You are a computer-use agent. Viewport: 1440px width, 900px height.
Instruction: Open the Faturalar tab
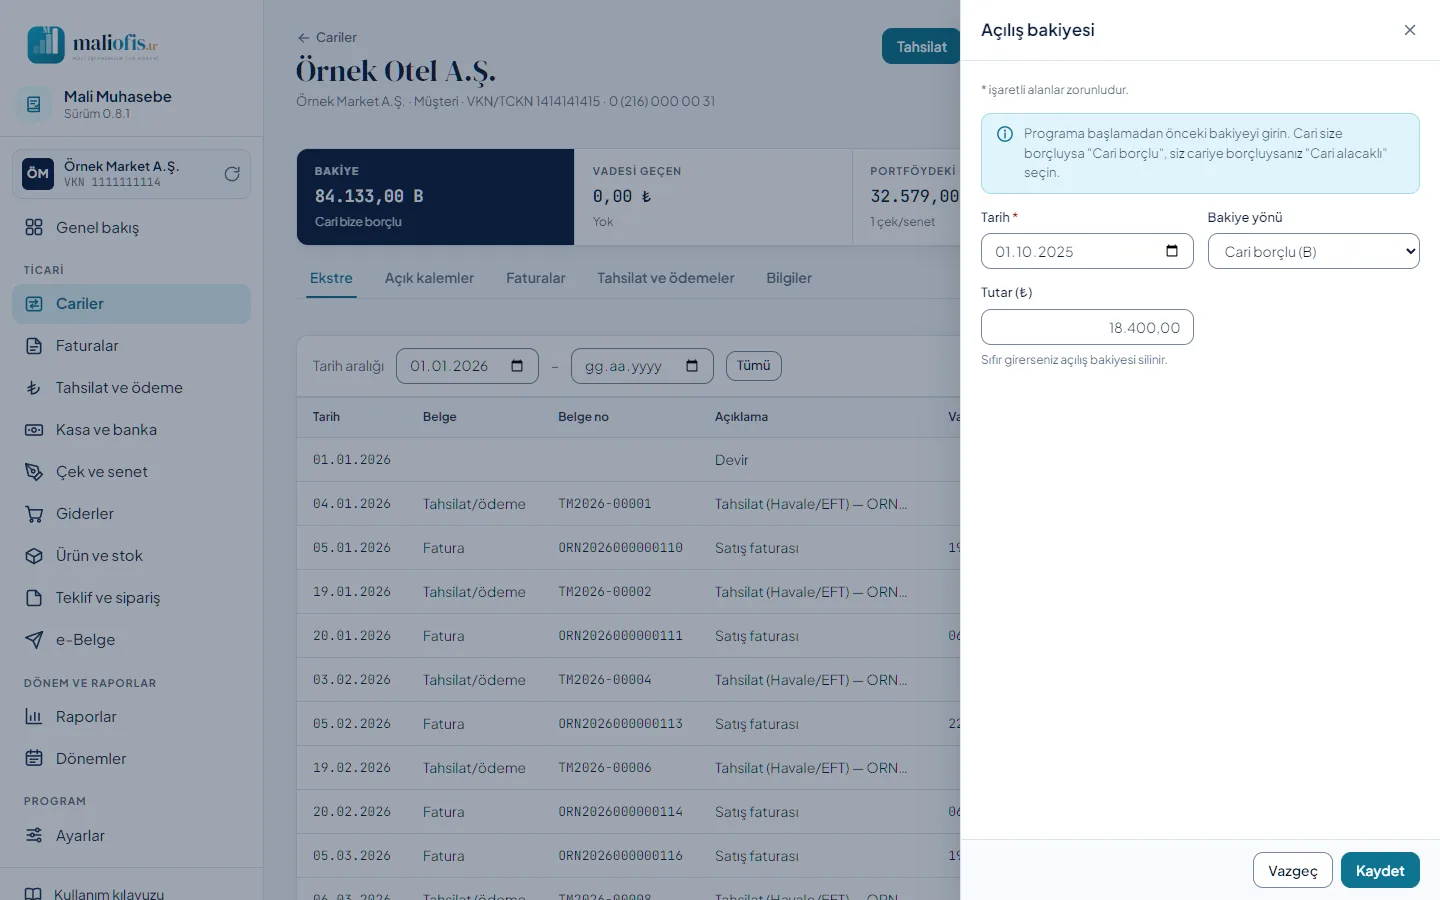click(x=536, y=278)
